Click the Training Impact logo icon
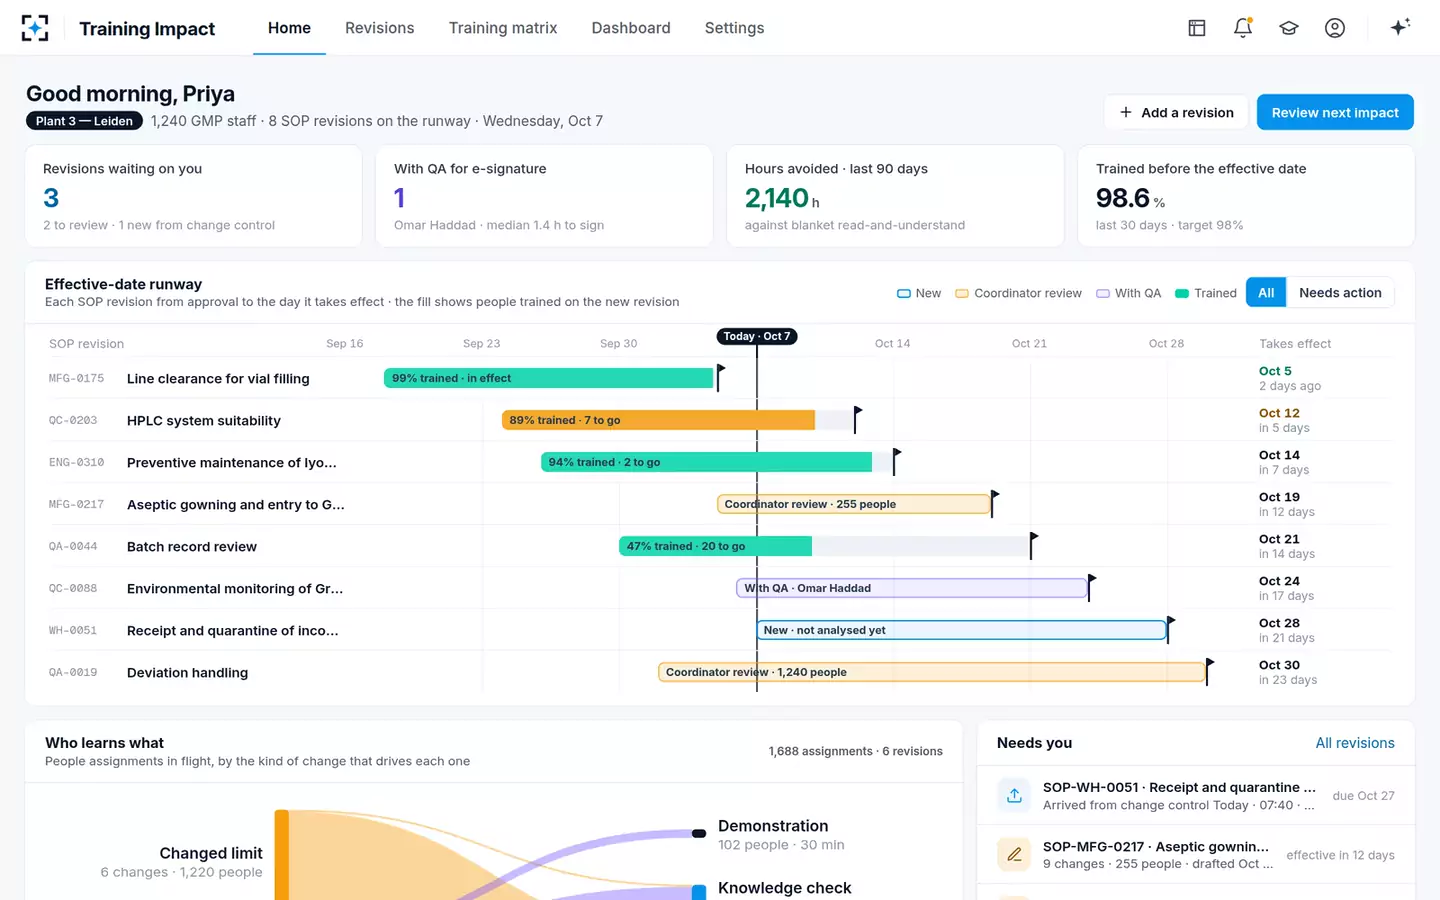 click(35, 28)
